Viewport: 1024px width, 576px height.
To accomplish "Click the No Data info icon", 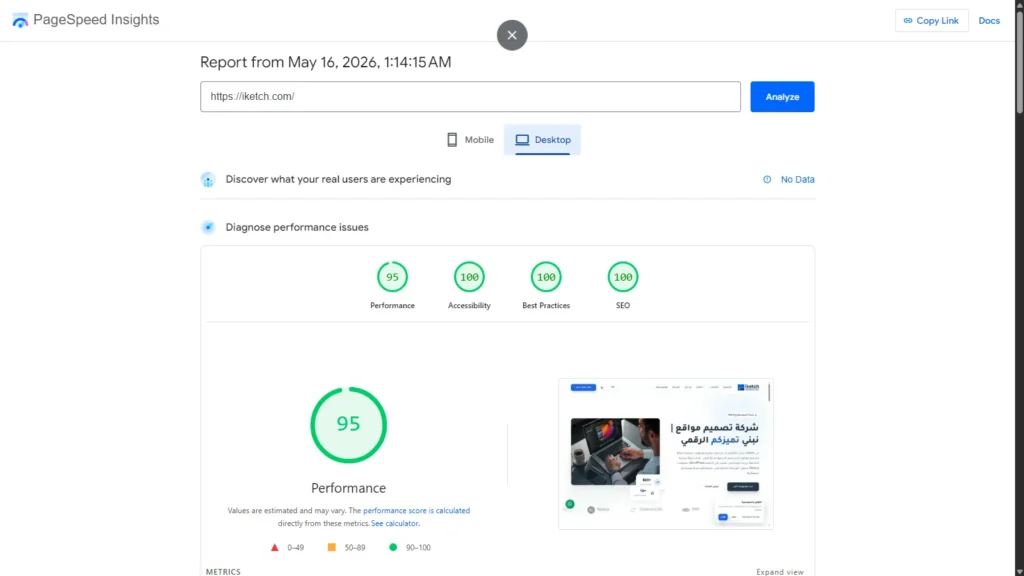I will [767, 180].
